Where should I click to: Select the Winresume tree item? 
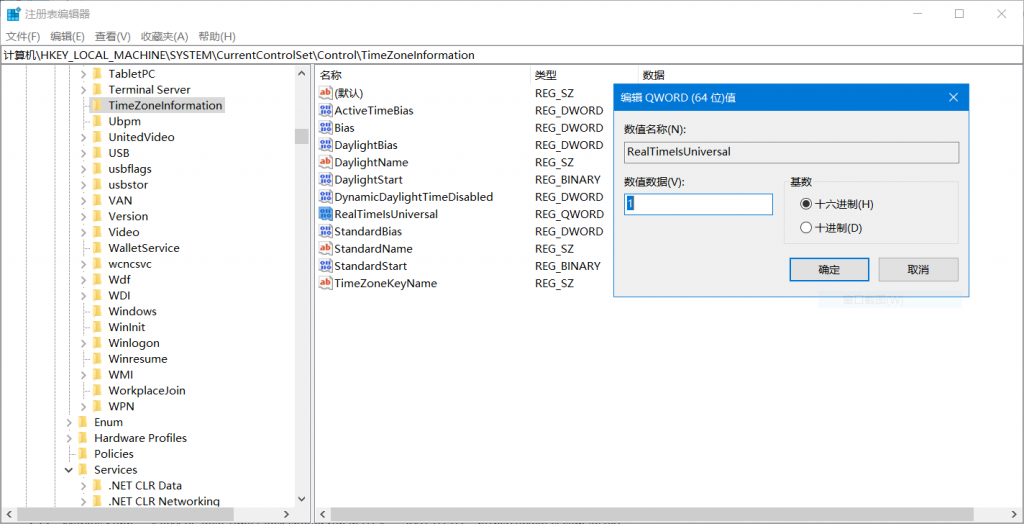[138, 359]
